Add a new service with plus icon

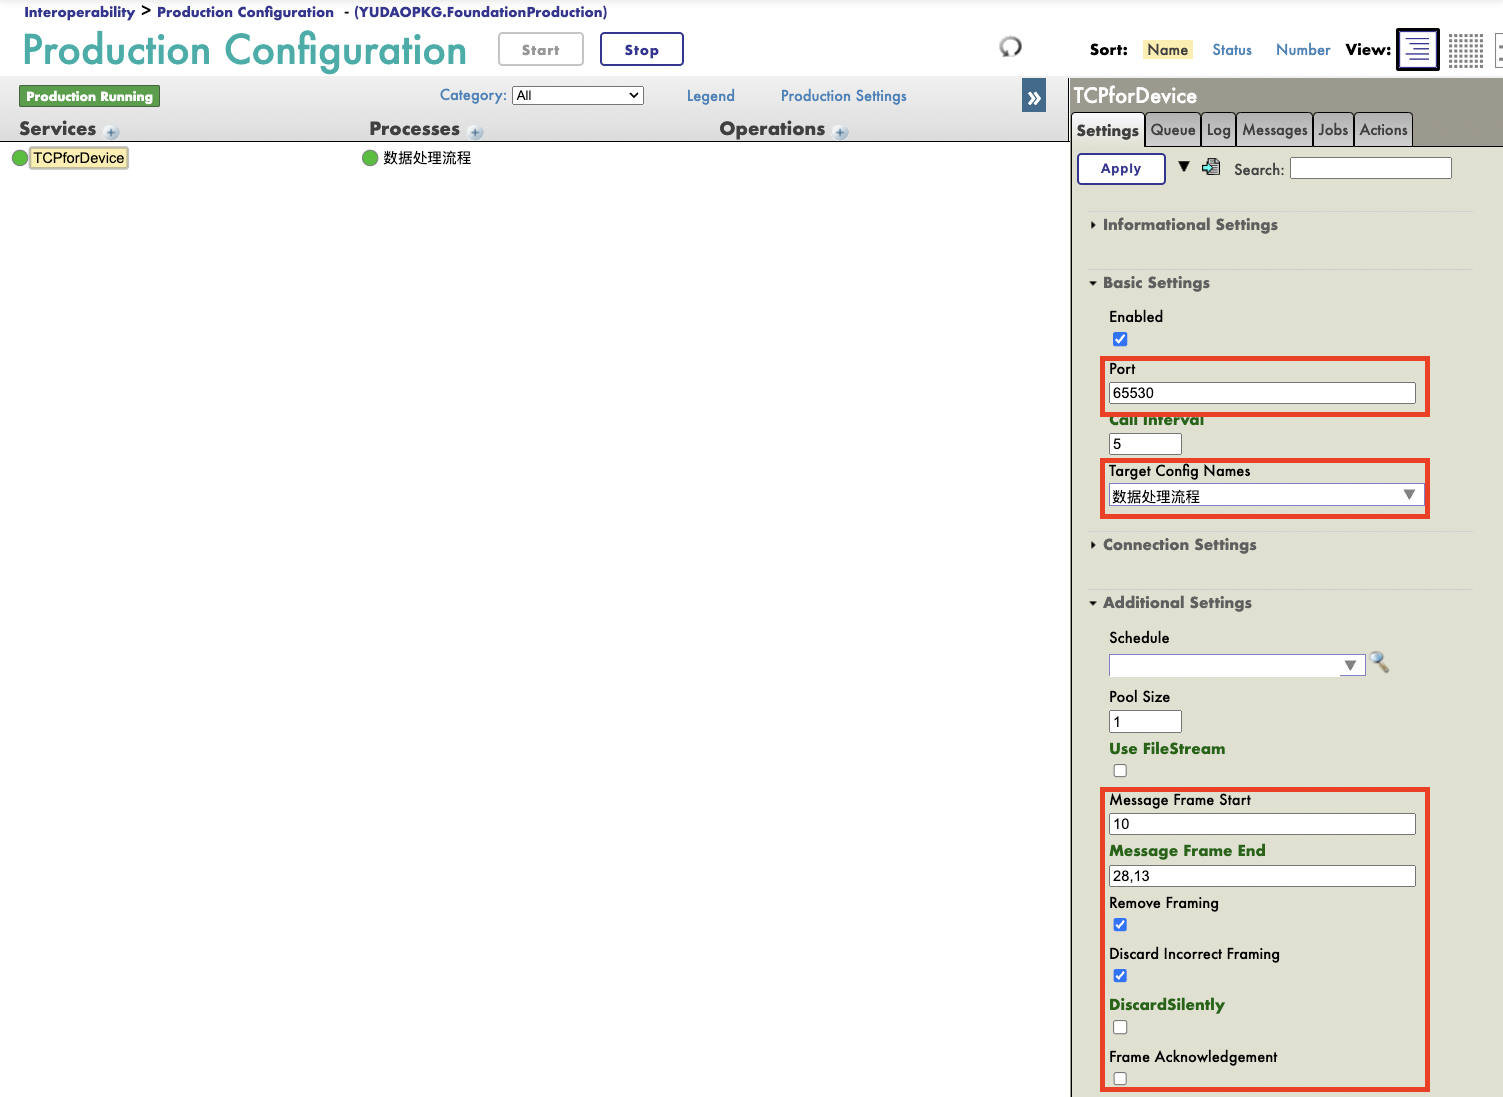click(x=112, y=132)
